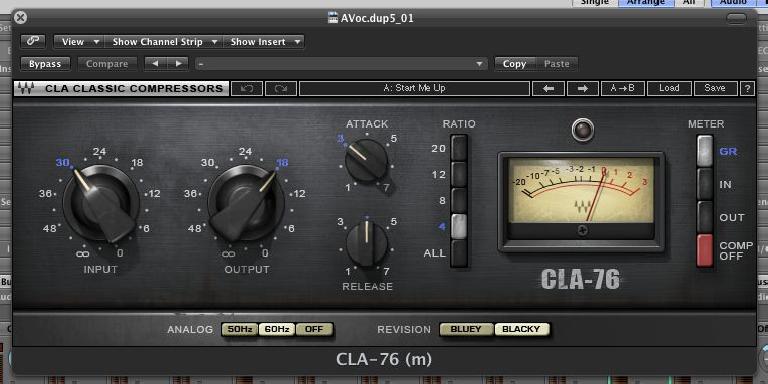The image size is (768, 384).
Task: Select the BLUEY revision
Action: (x=466, y=329)
